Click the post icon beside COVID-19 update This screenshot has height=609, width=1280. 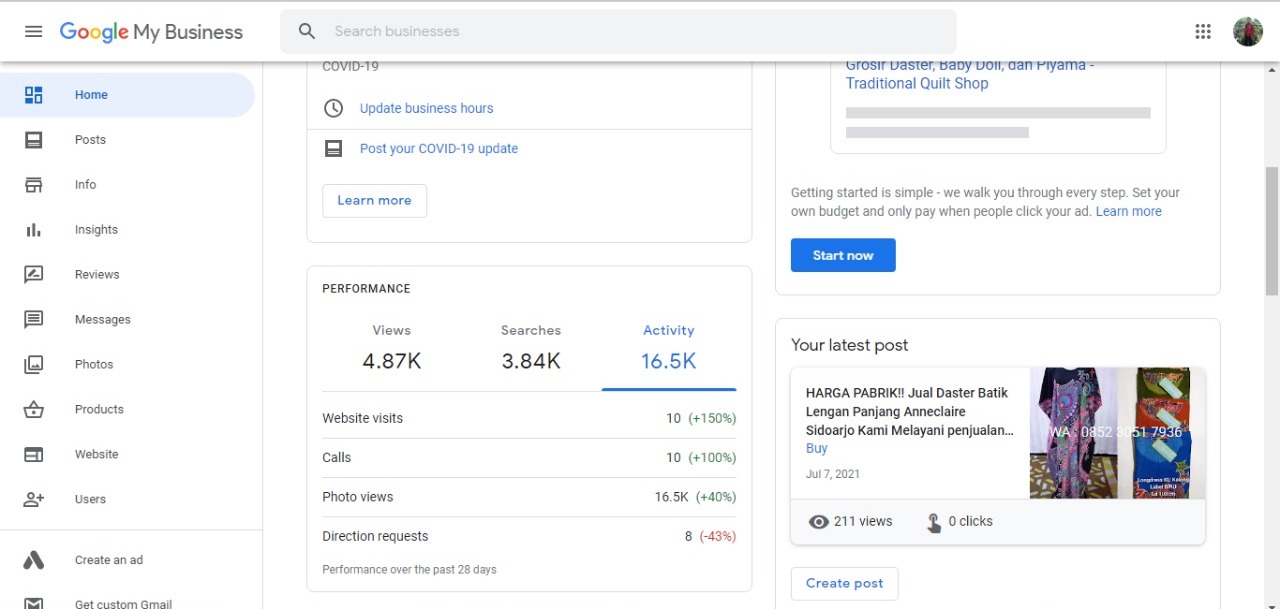click(334, 148)
